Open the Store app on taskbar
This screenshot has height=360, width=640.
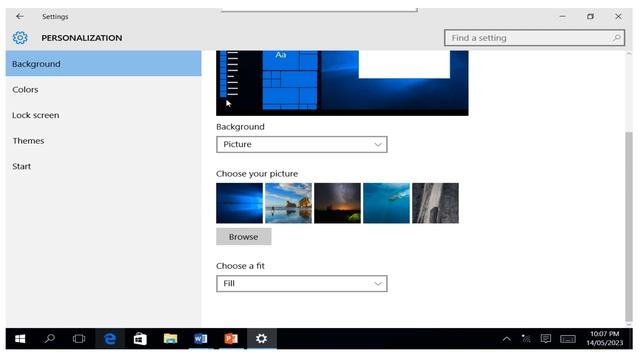(140, 339)
